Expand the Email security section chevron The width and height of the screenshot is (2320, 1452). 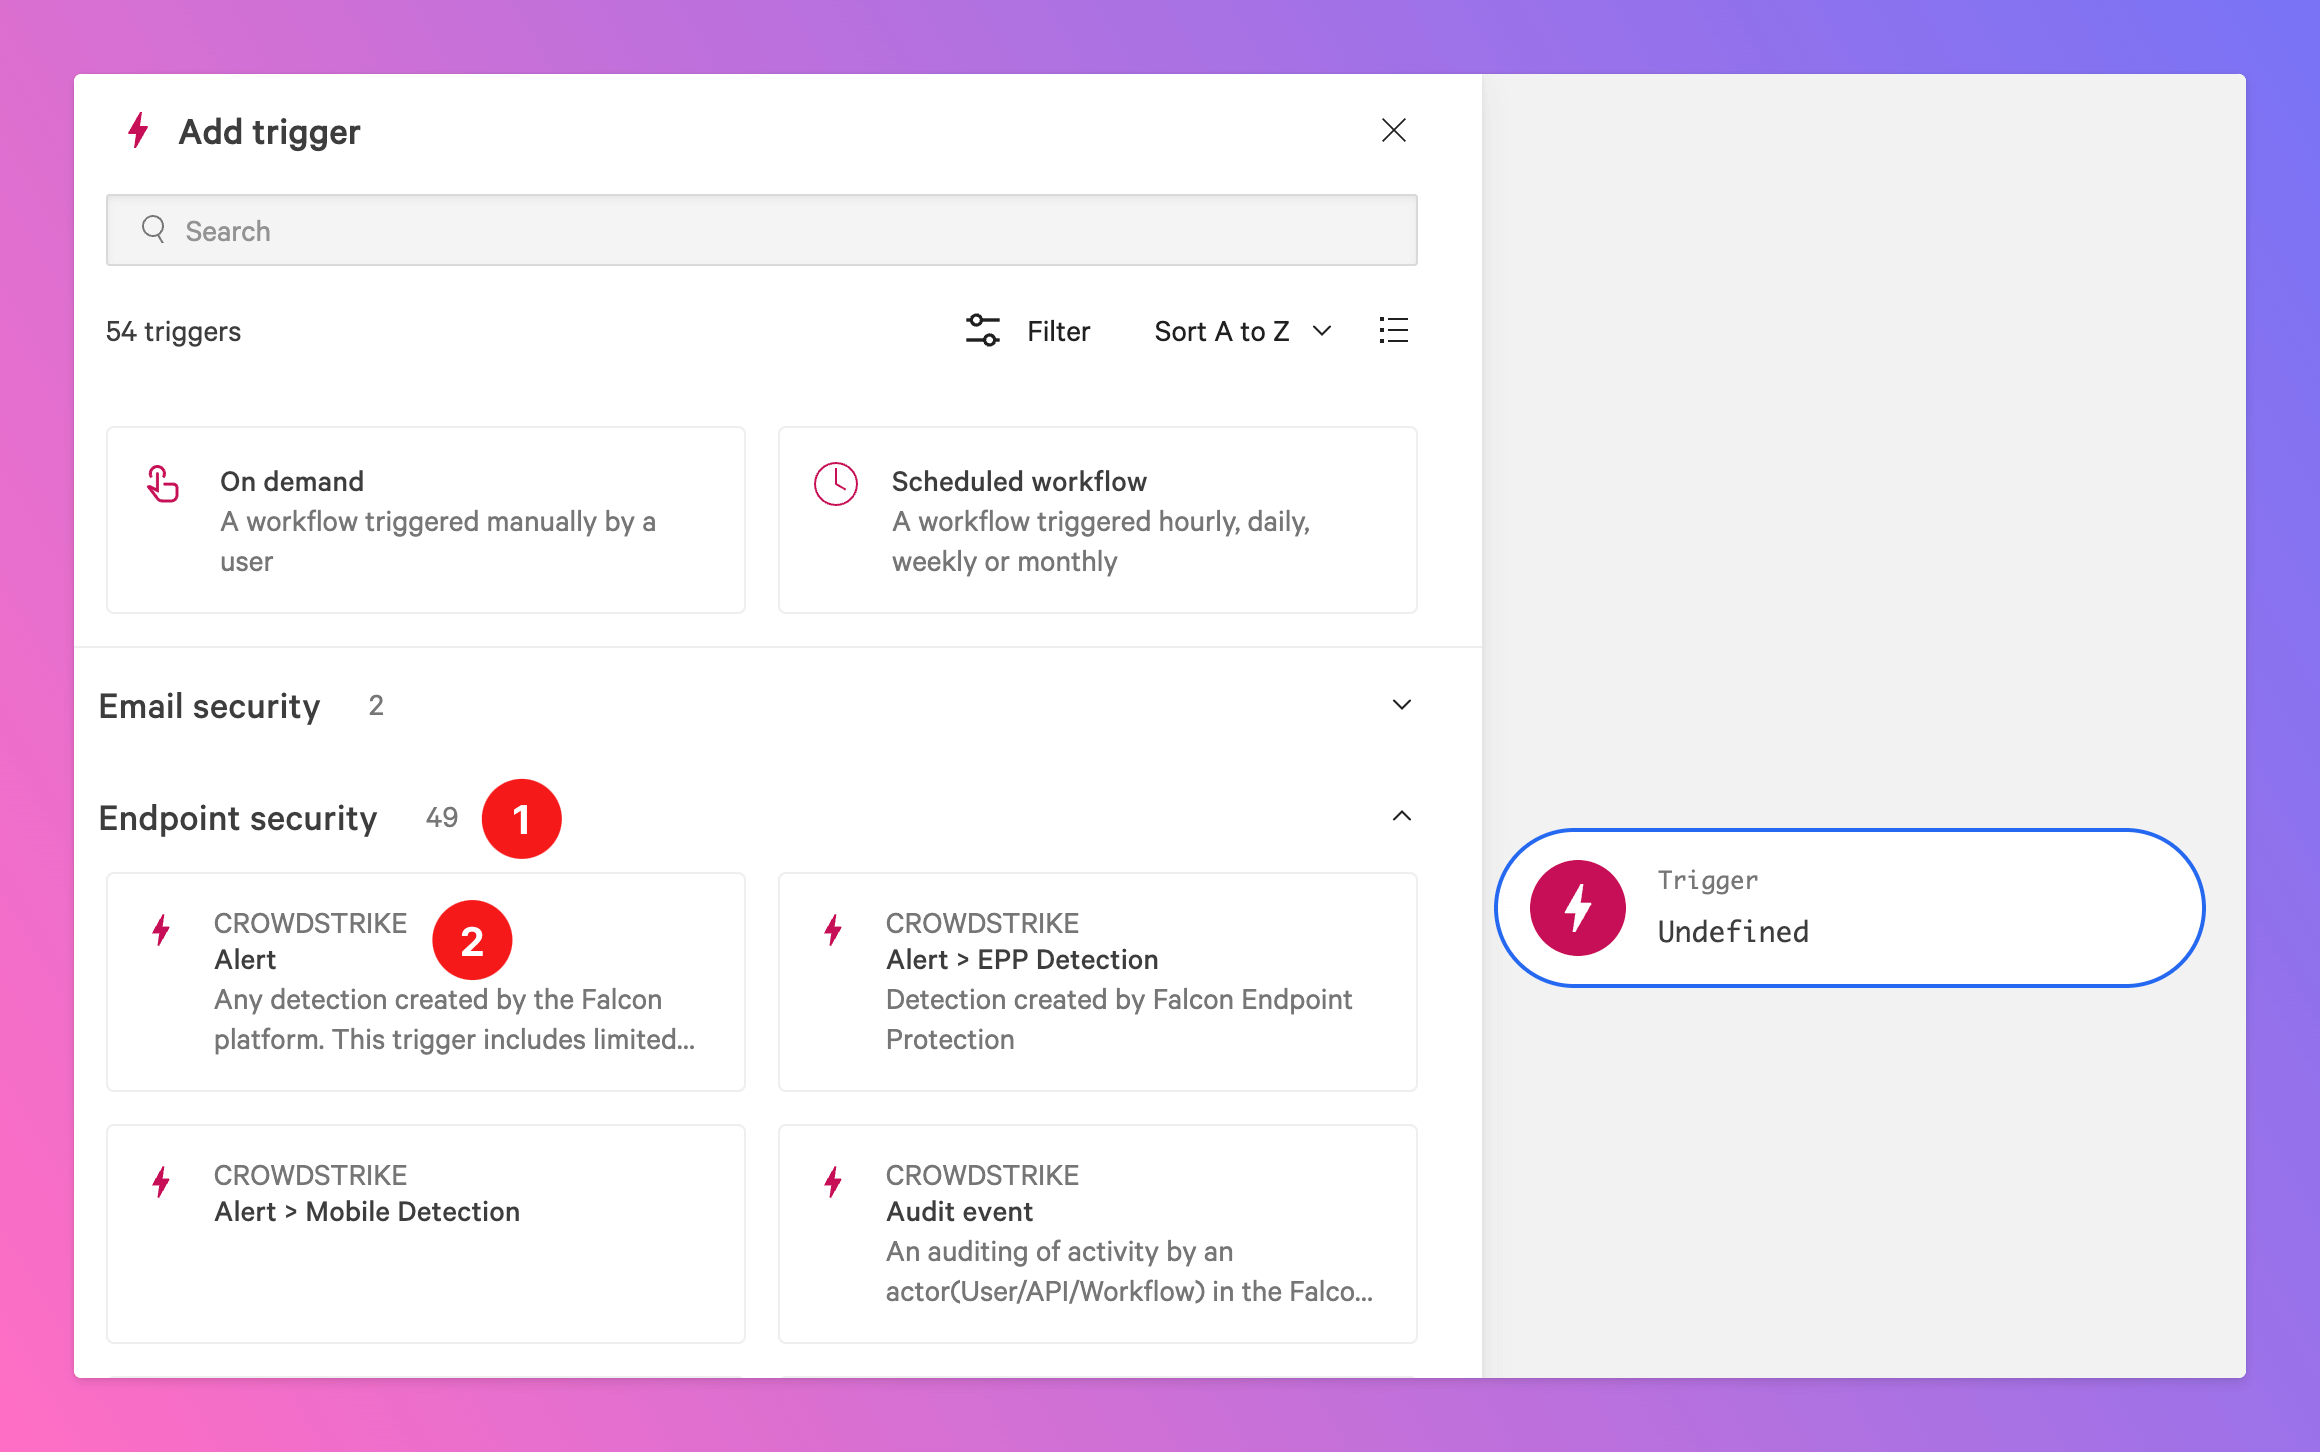1401,705
